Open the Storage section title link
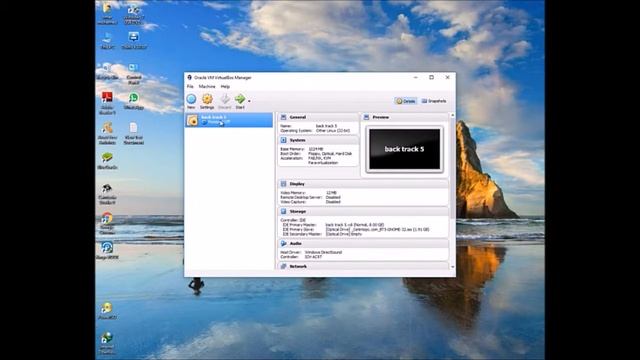The image size is (640, 360). [x=298, y=211]
